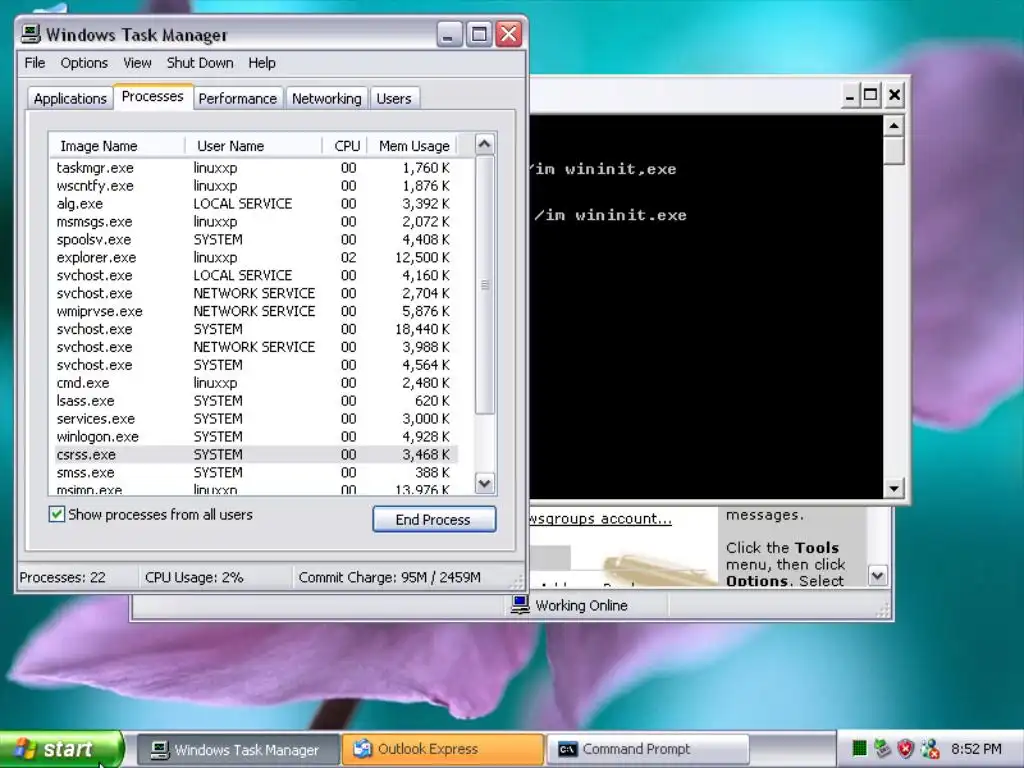Select the taskmgr.exe process
This screenshot has height=768, width=1024.
click(256, 168)
